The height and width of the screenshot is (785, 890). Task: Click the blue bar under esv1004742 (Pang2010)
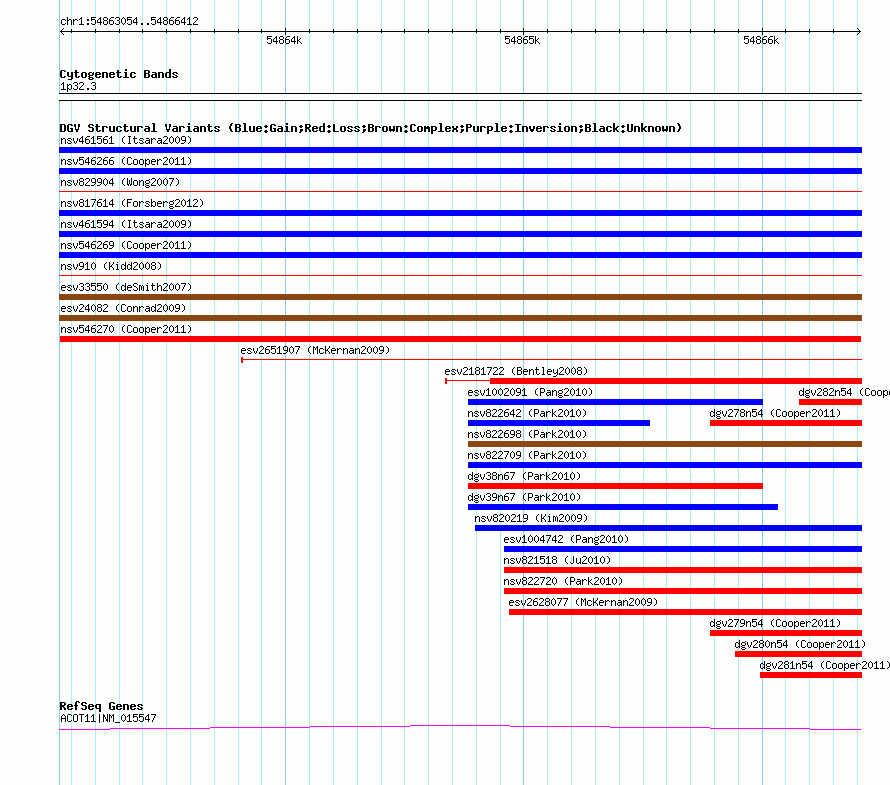[x=683, y=549]
